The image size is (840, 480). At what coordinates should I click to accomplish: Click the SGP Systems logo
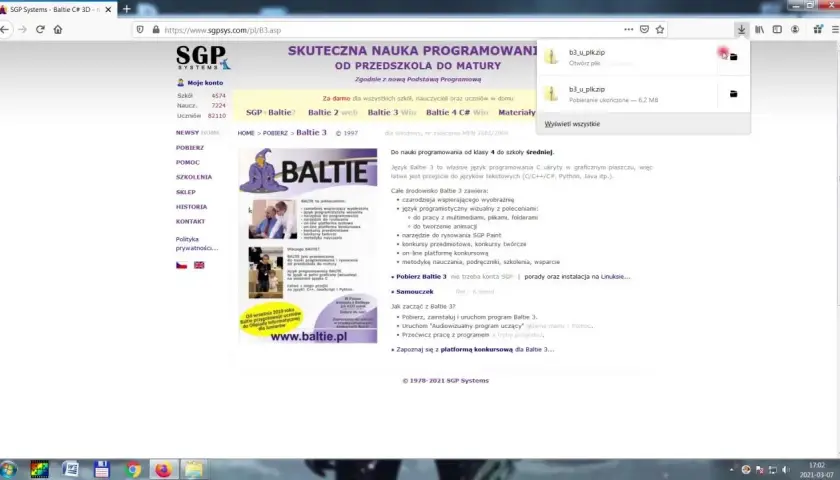(x=202, y=57)
